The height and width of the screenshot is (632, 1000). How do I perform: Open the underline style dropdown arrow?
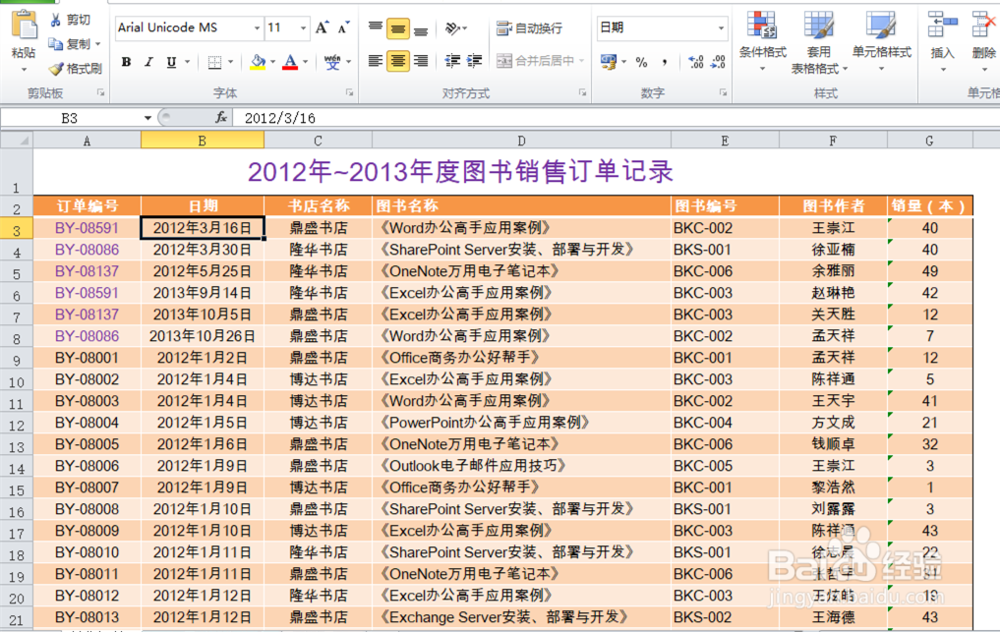point(187,62)
